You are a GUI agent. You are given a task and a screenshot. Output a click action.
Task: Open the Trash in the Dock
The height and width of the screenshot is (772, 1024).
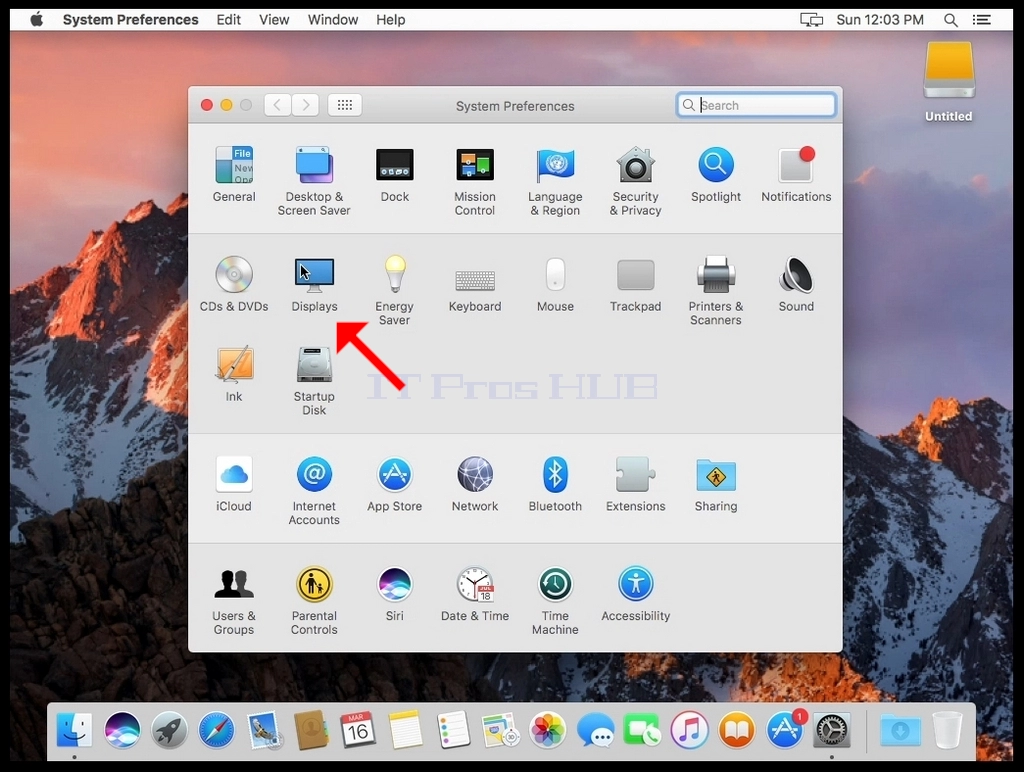[947, 730]
